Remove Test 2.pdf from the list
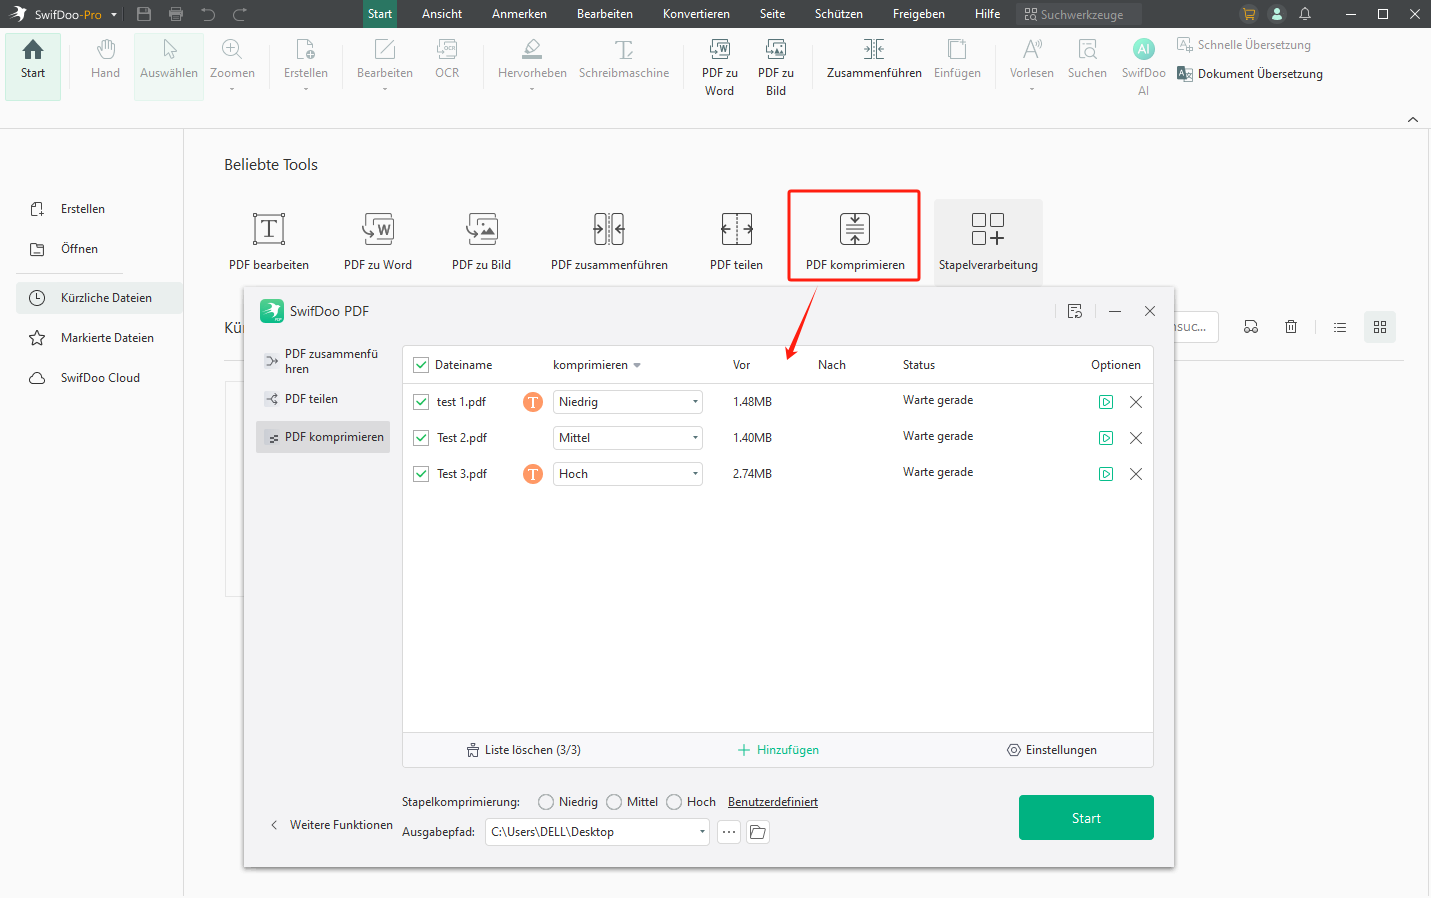 1136,438
